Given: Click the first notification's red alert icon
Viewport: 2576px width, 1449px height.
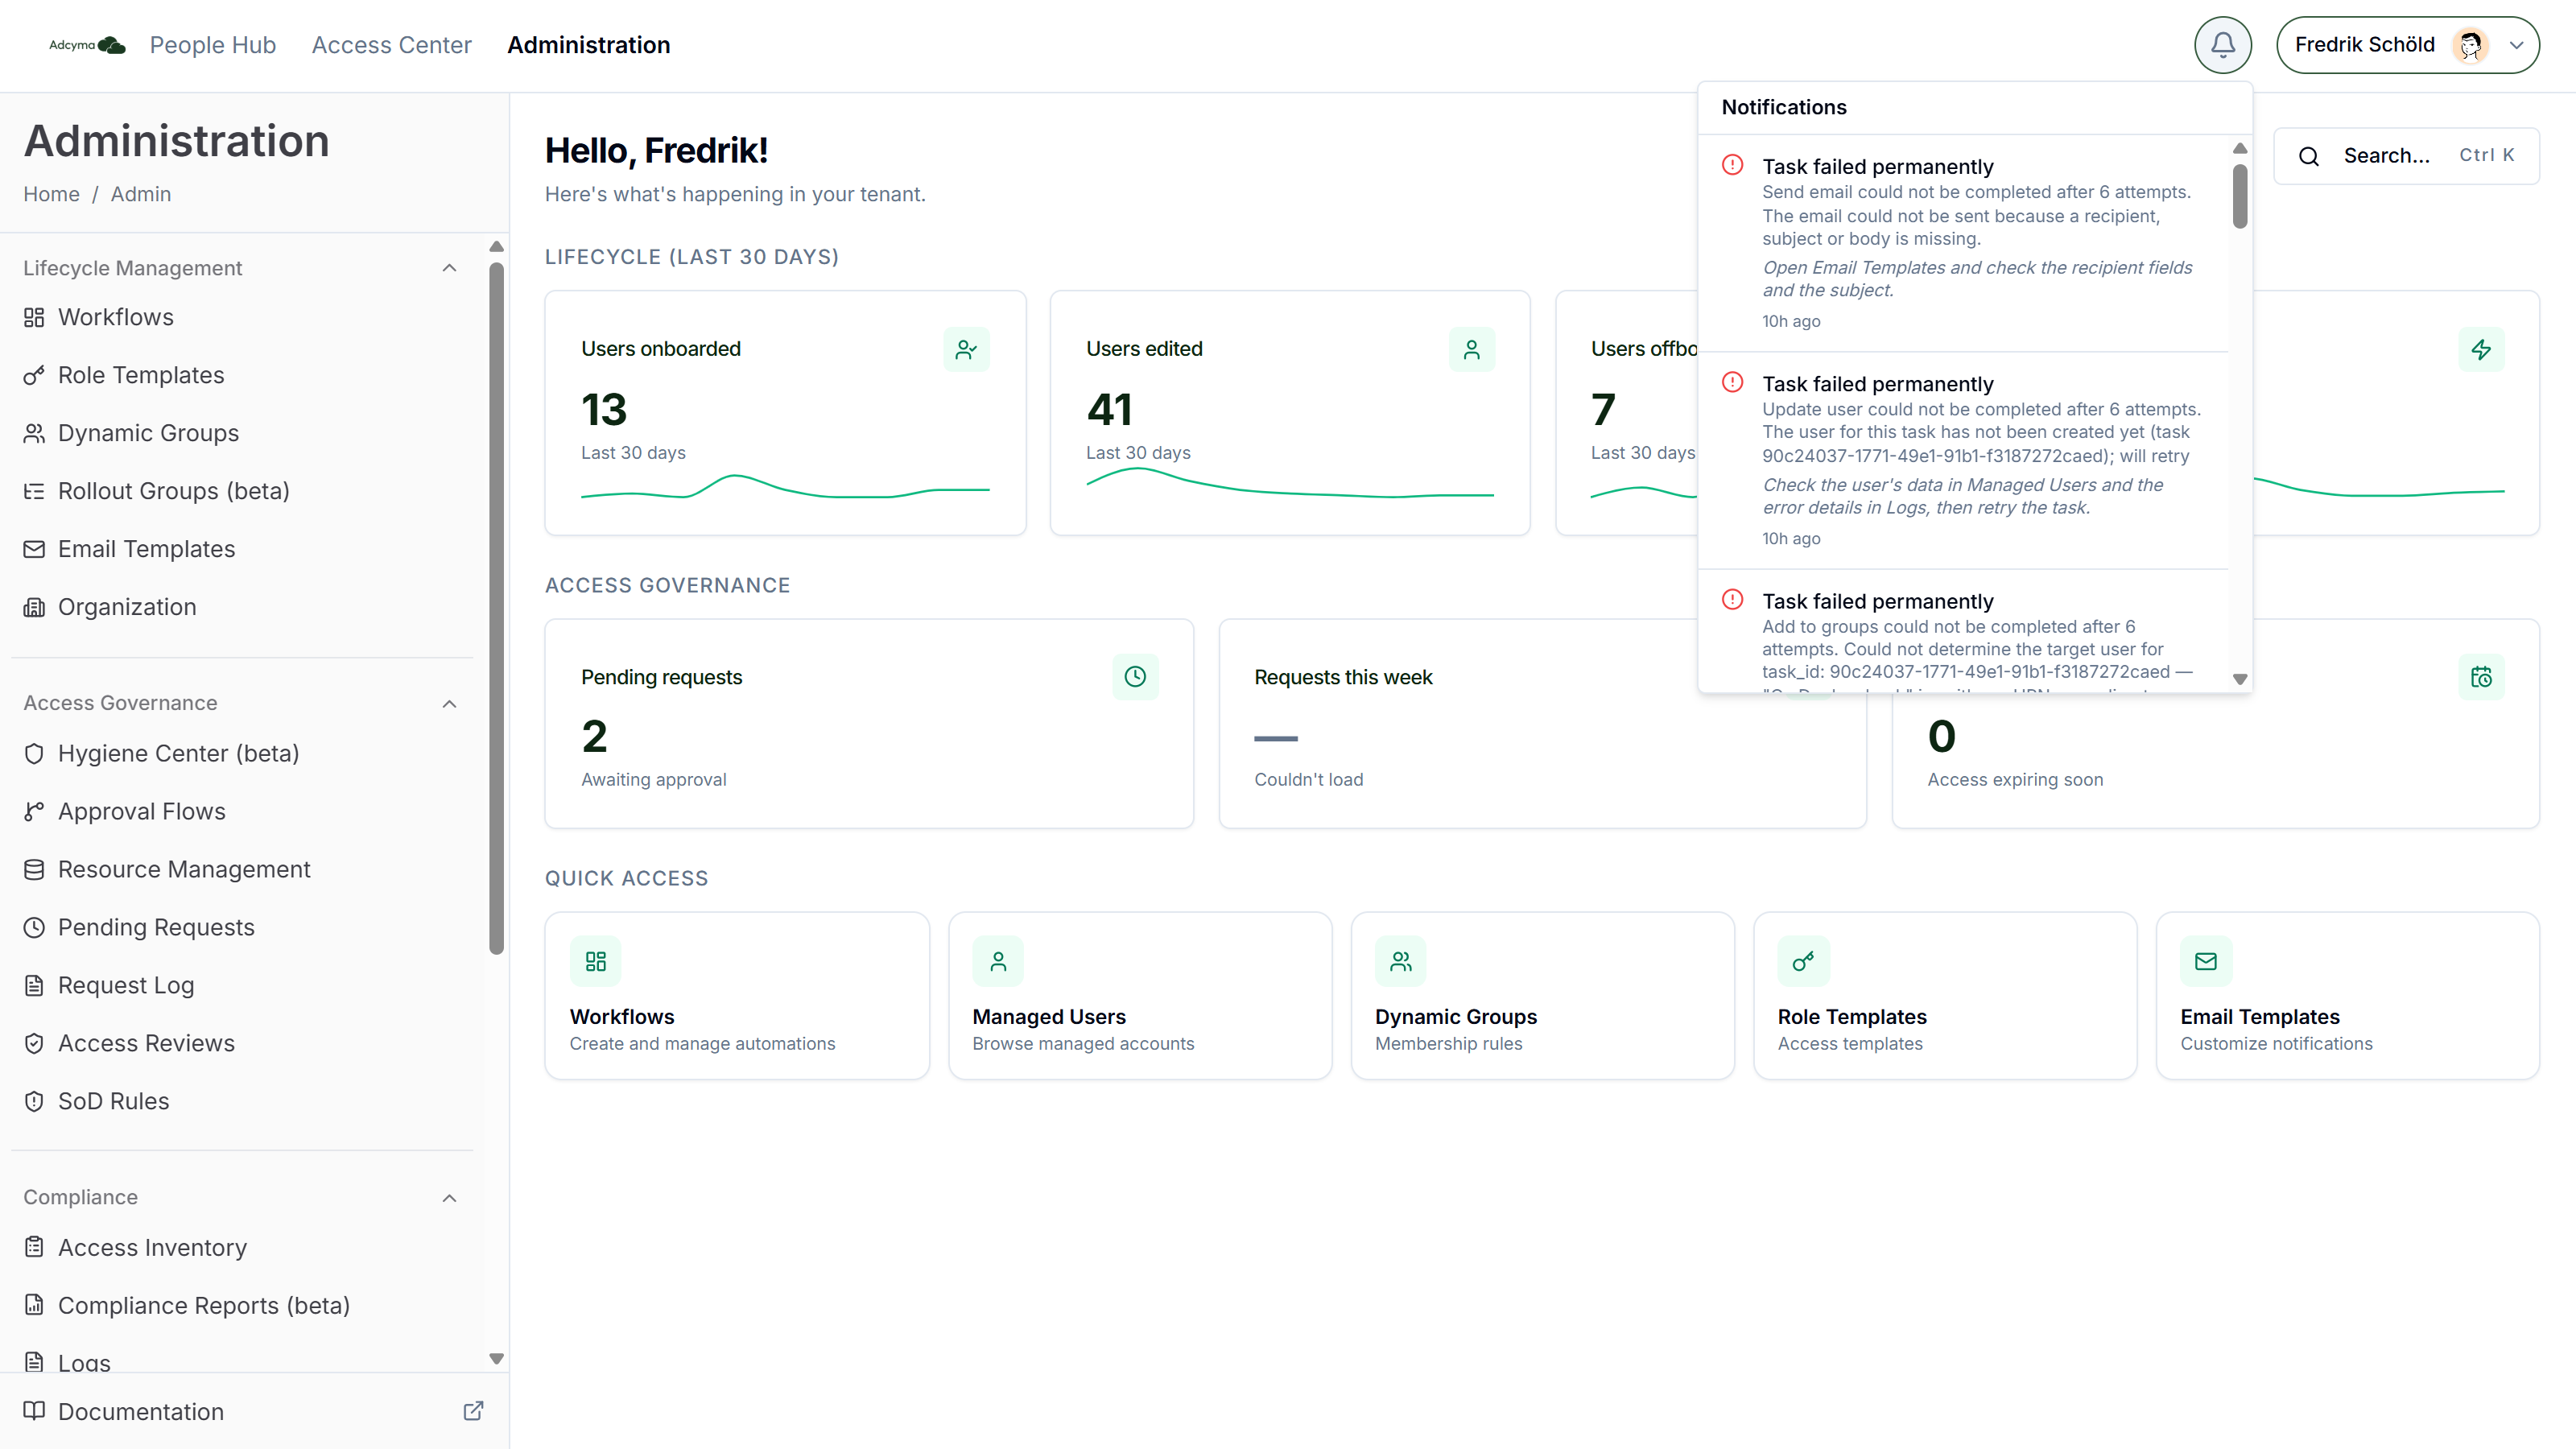Looking at the screenshot, I should click(x=1732, y=165).
